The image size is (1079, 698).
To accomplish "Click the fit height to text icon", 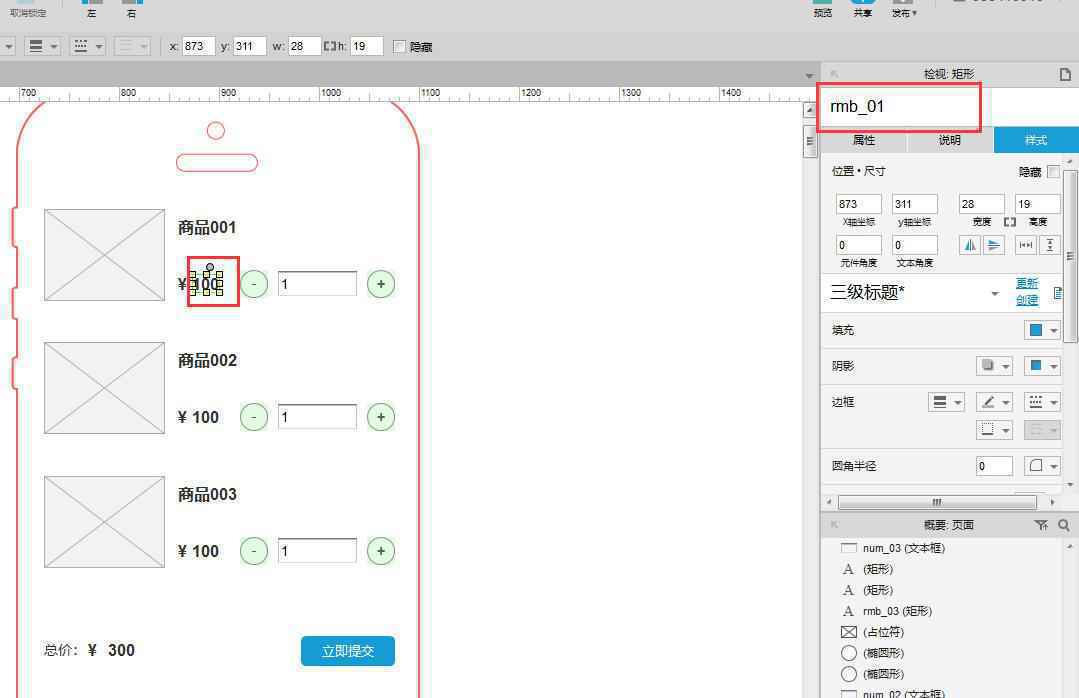I will [x=1049, y=245].
